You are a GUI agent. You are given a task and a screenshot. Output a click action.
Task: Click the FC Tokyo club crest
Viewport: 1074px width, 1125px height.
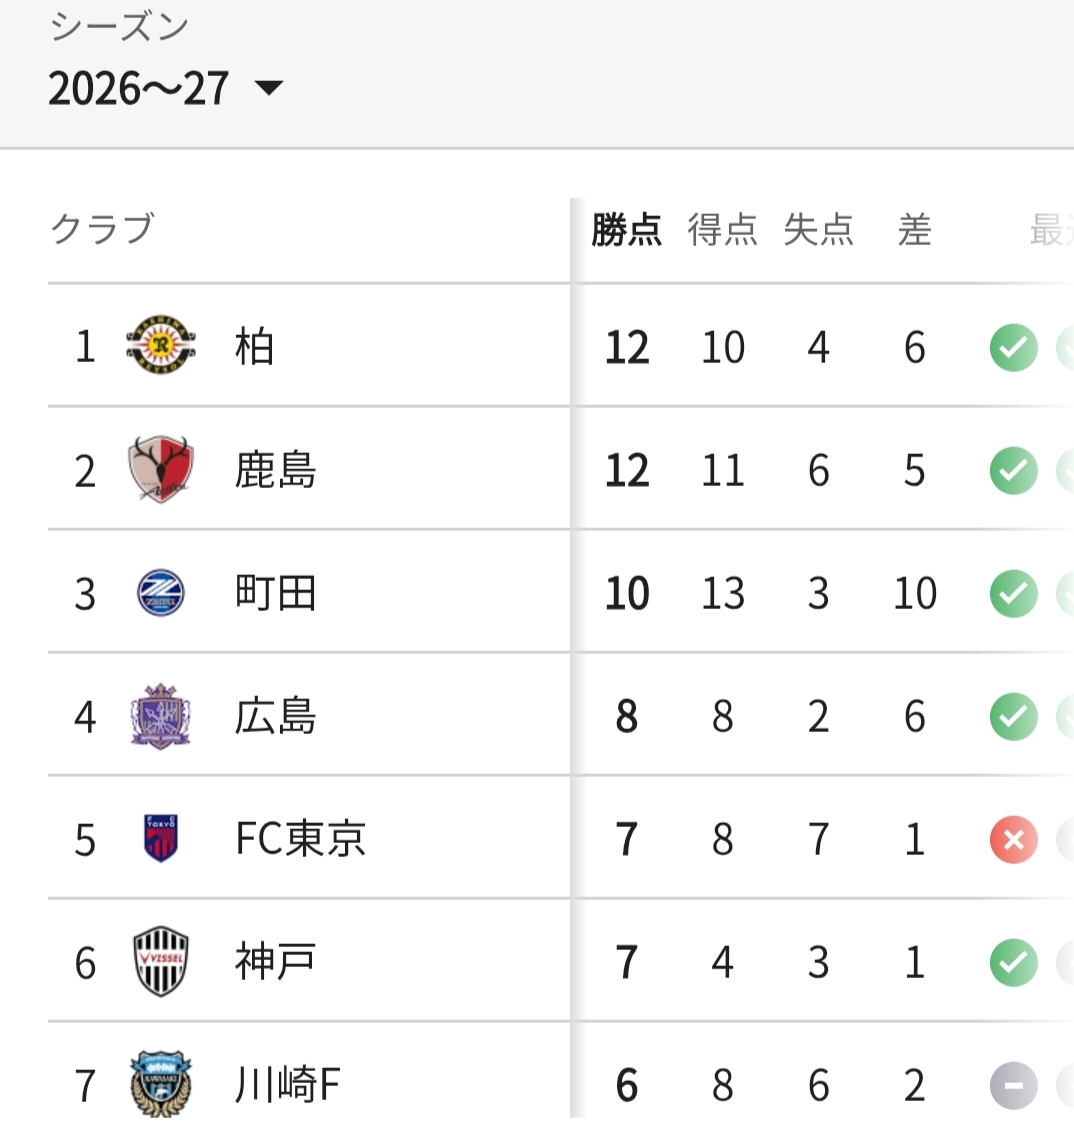pos(161,839)
